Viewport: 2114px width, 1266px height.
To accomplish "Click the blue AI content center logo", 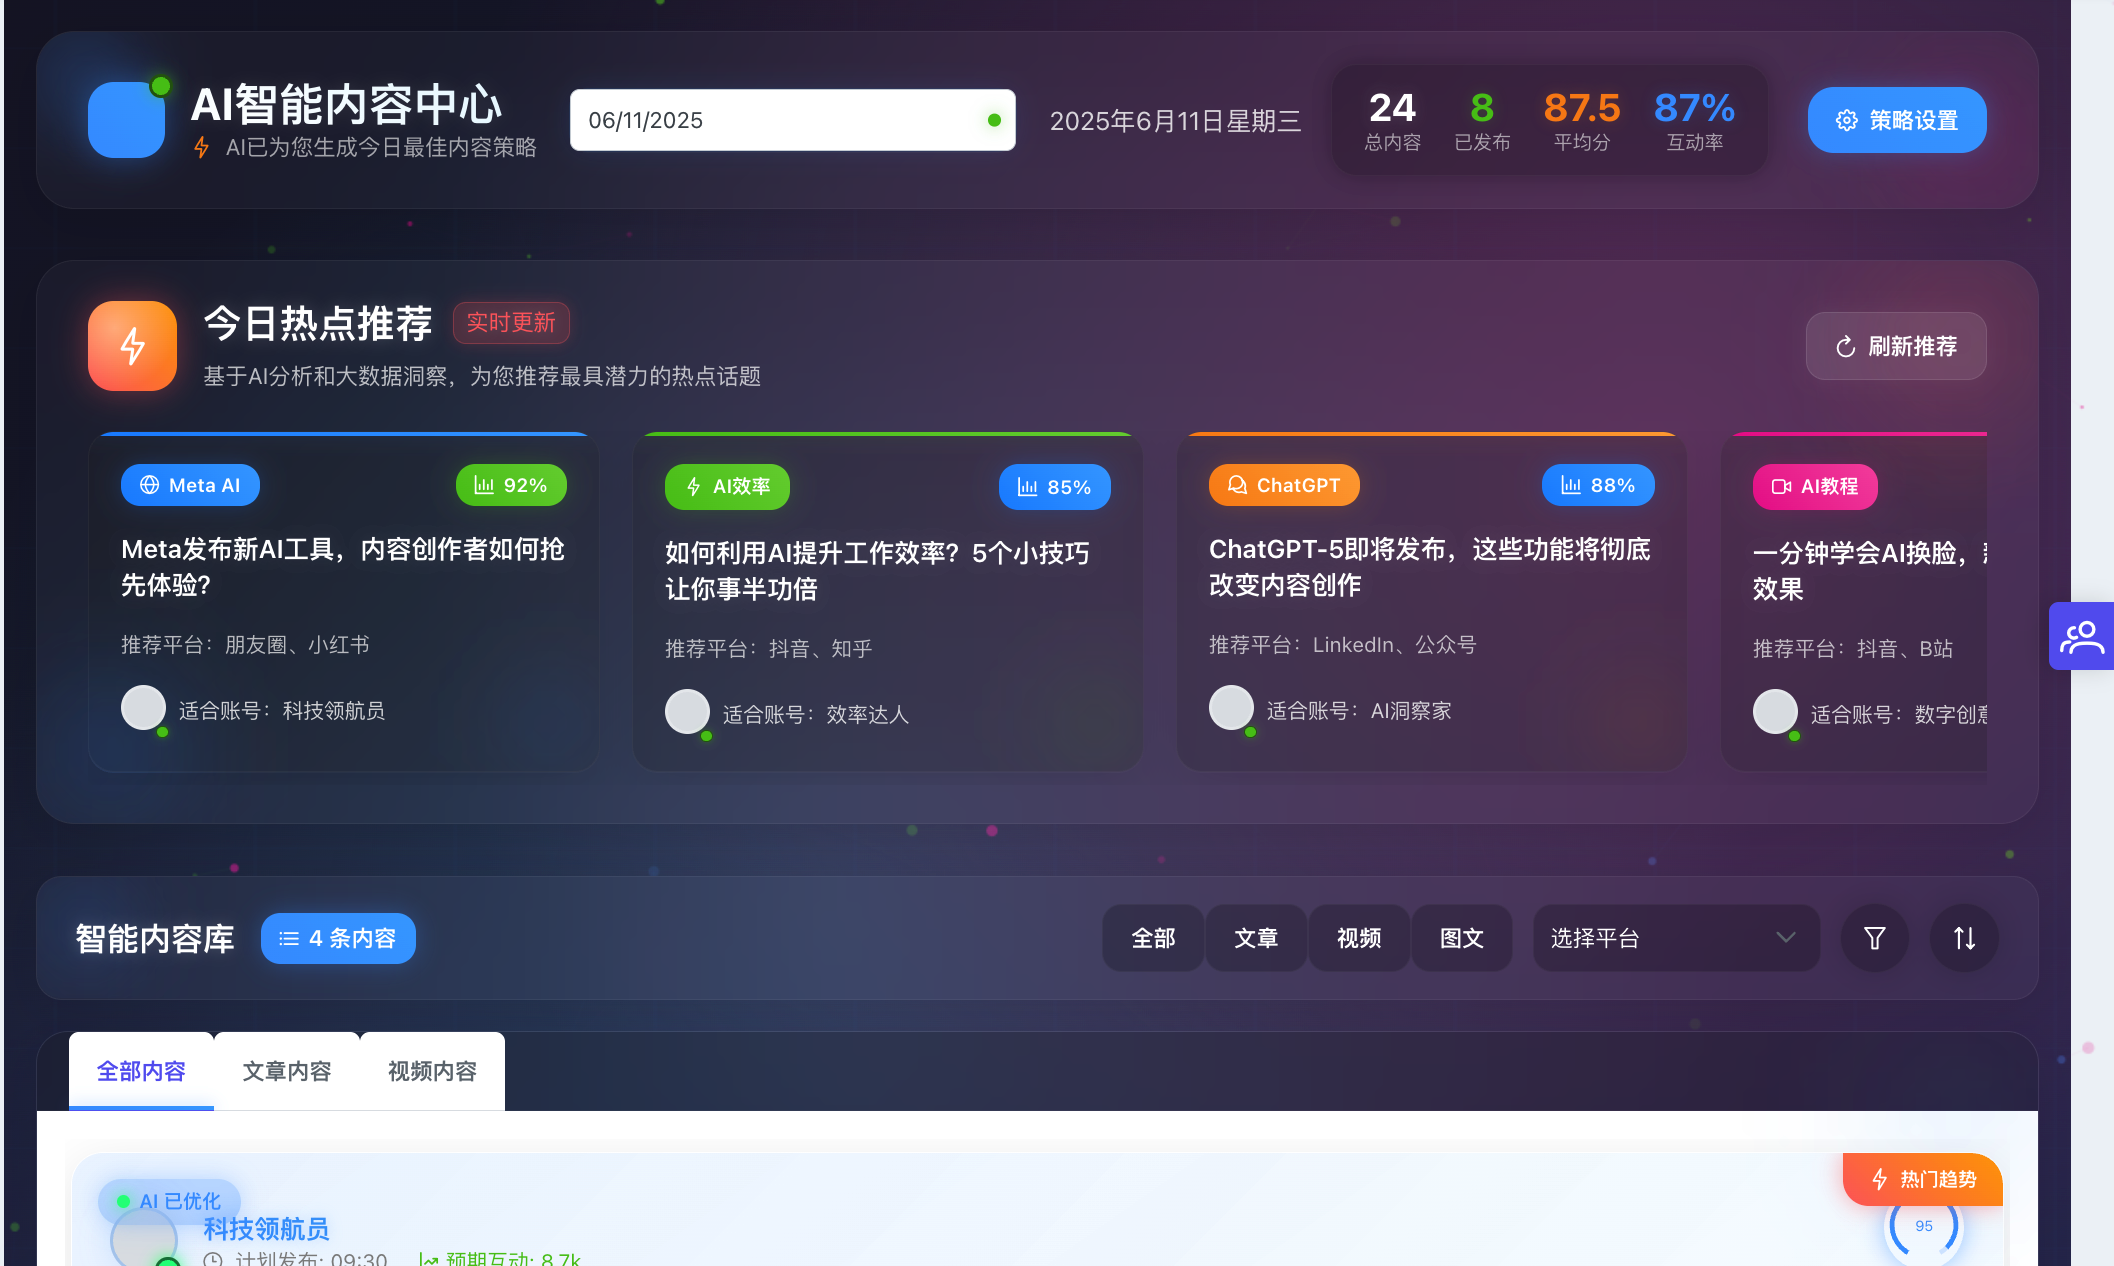I will [126, 120].
